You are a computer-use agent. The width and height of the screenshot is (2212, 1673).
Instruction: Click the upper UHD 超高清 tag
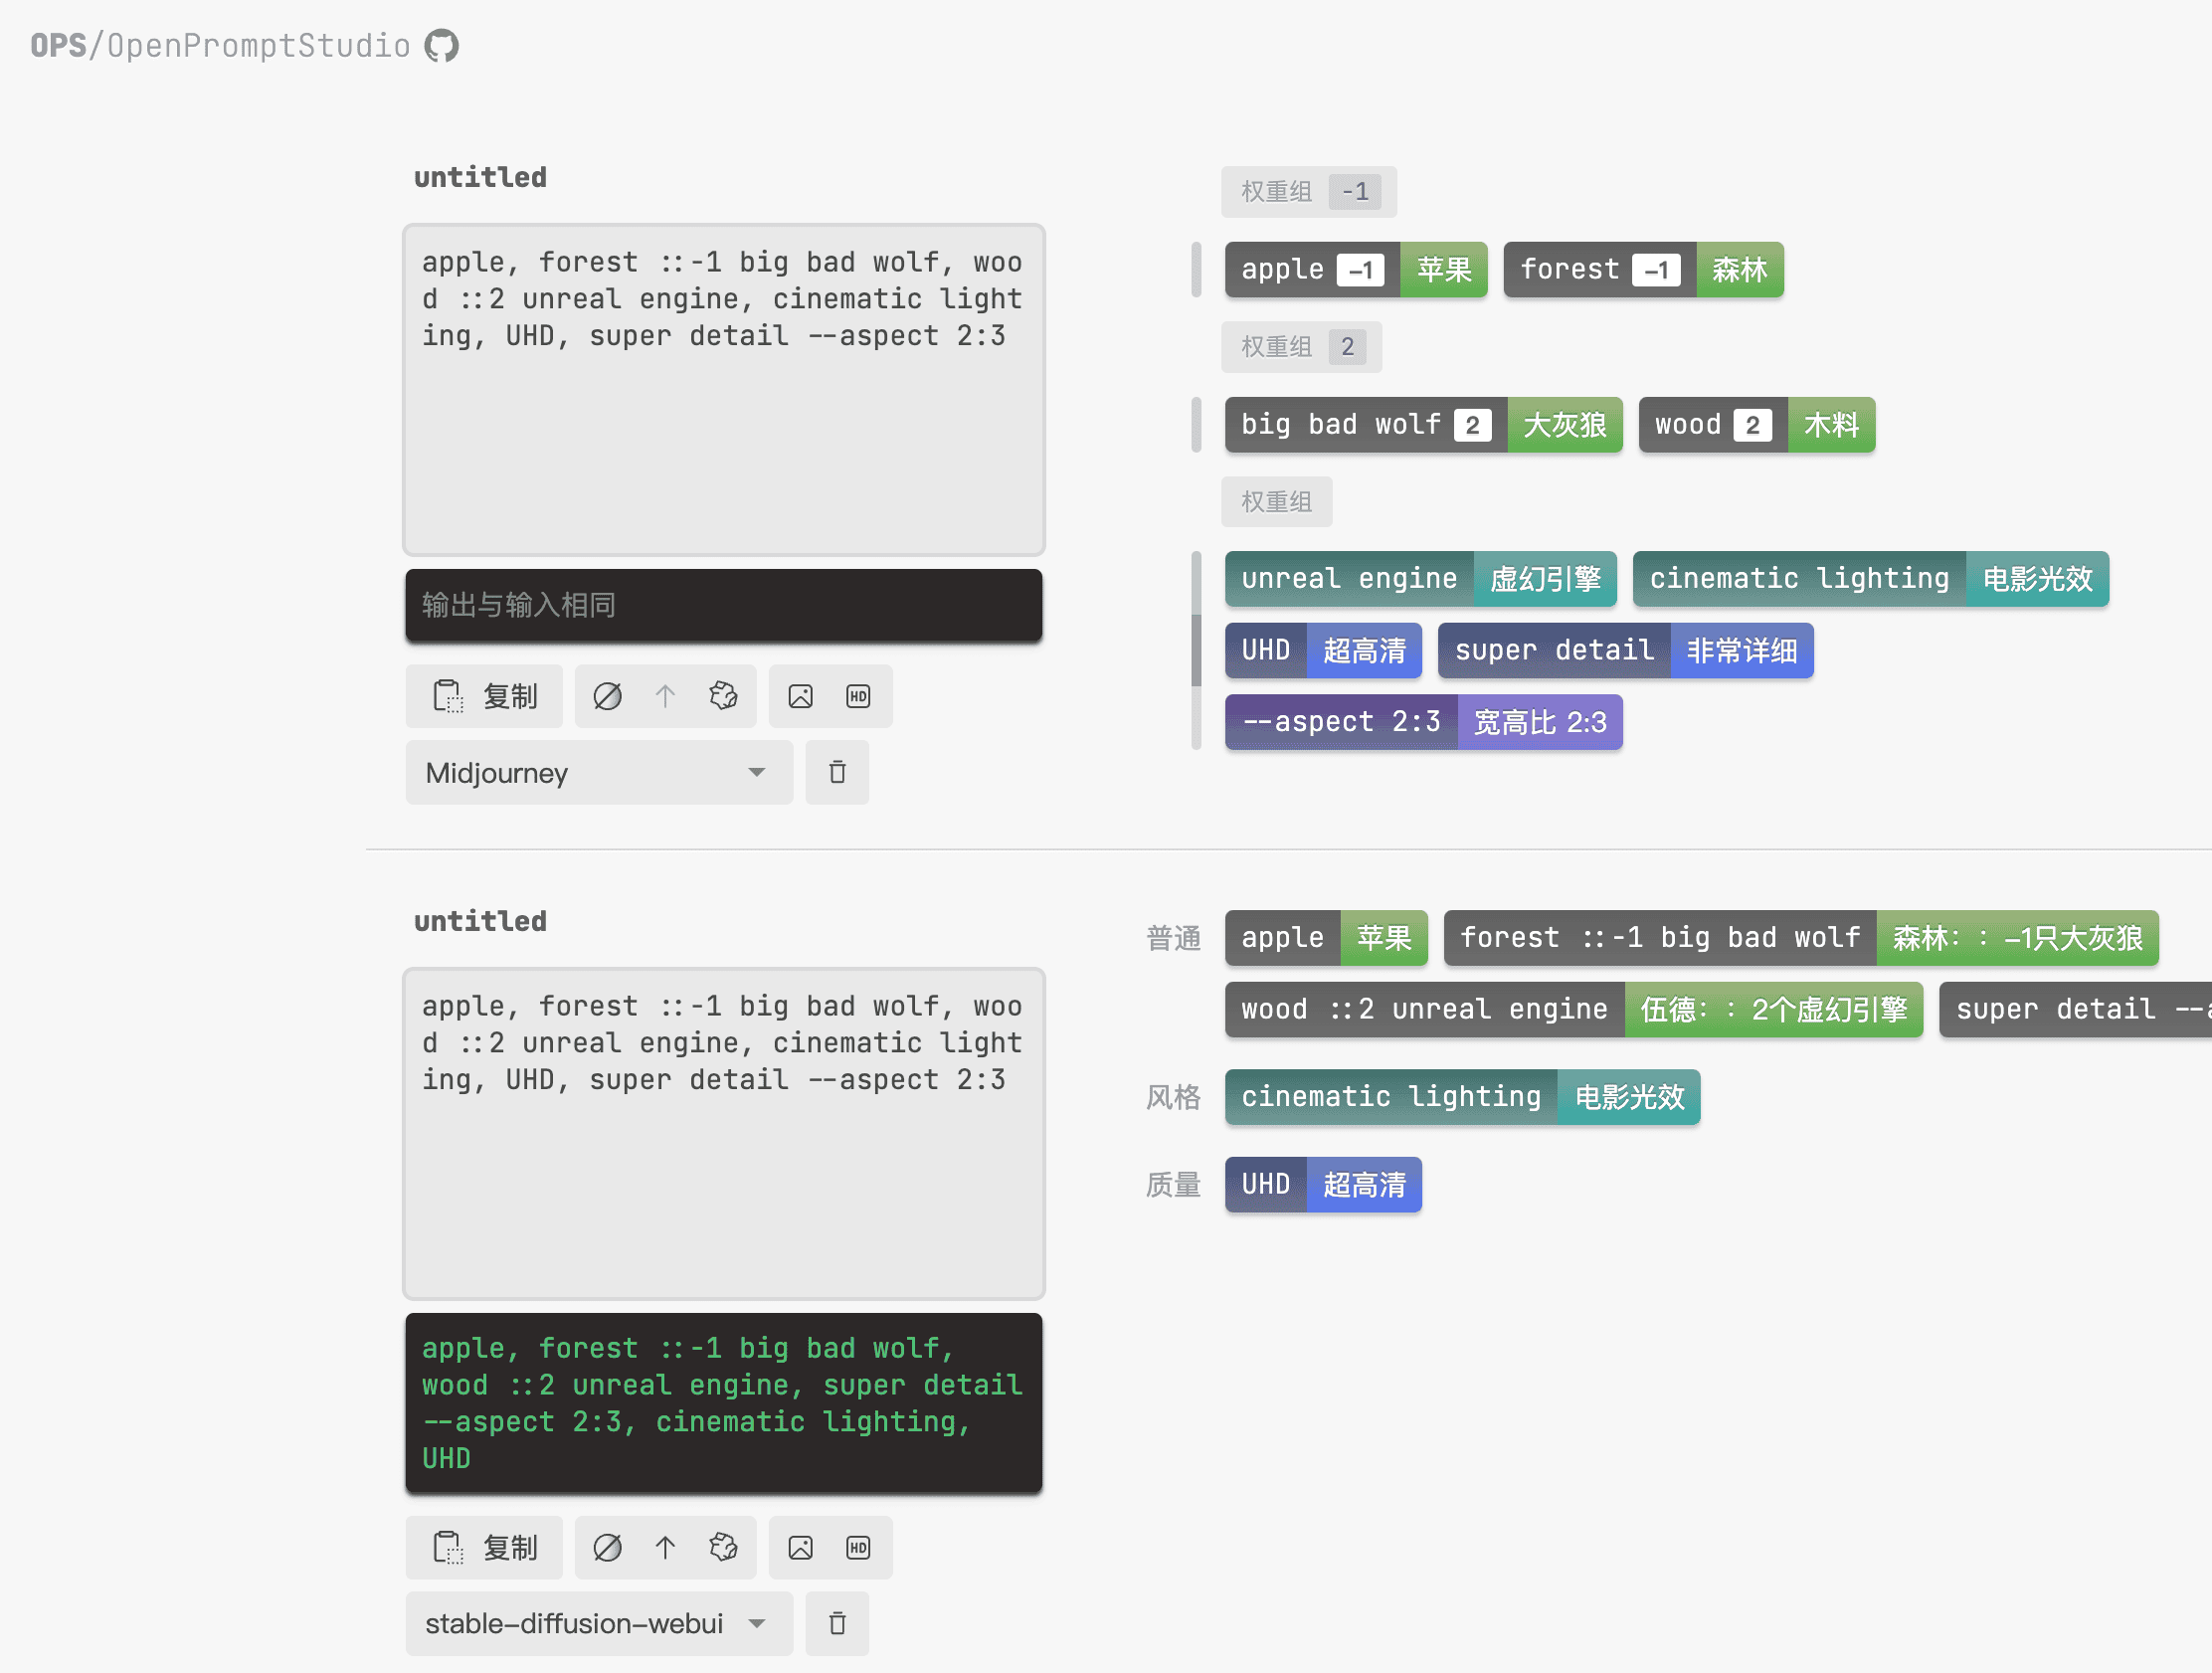coord(1324,651)
